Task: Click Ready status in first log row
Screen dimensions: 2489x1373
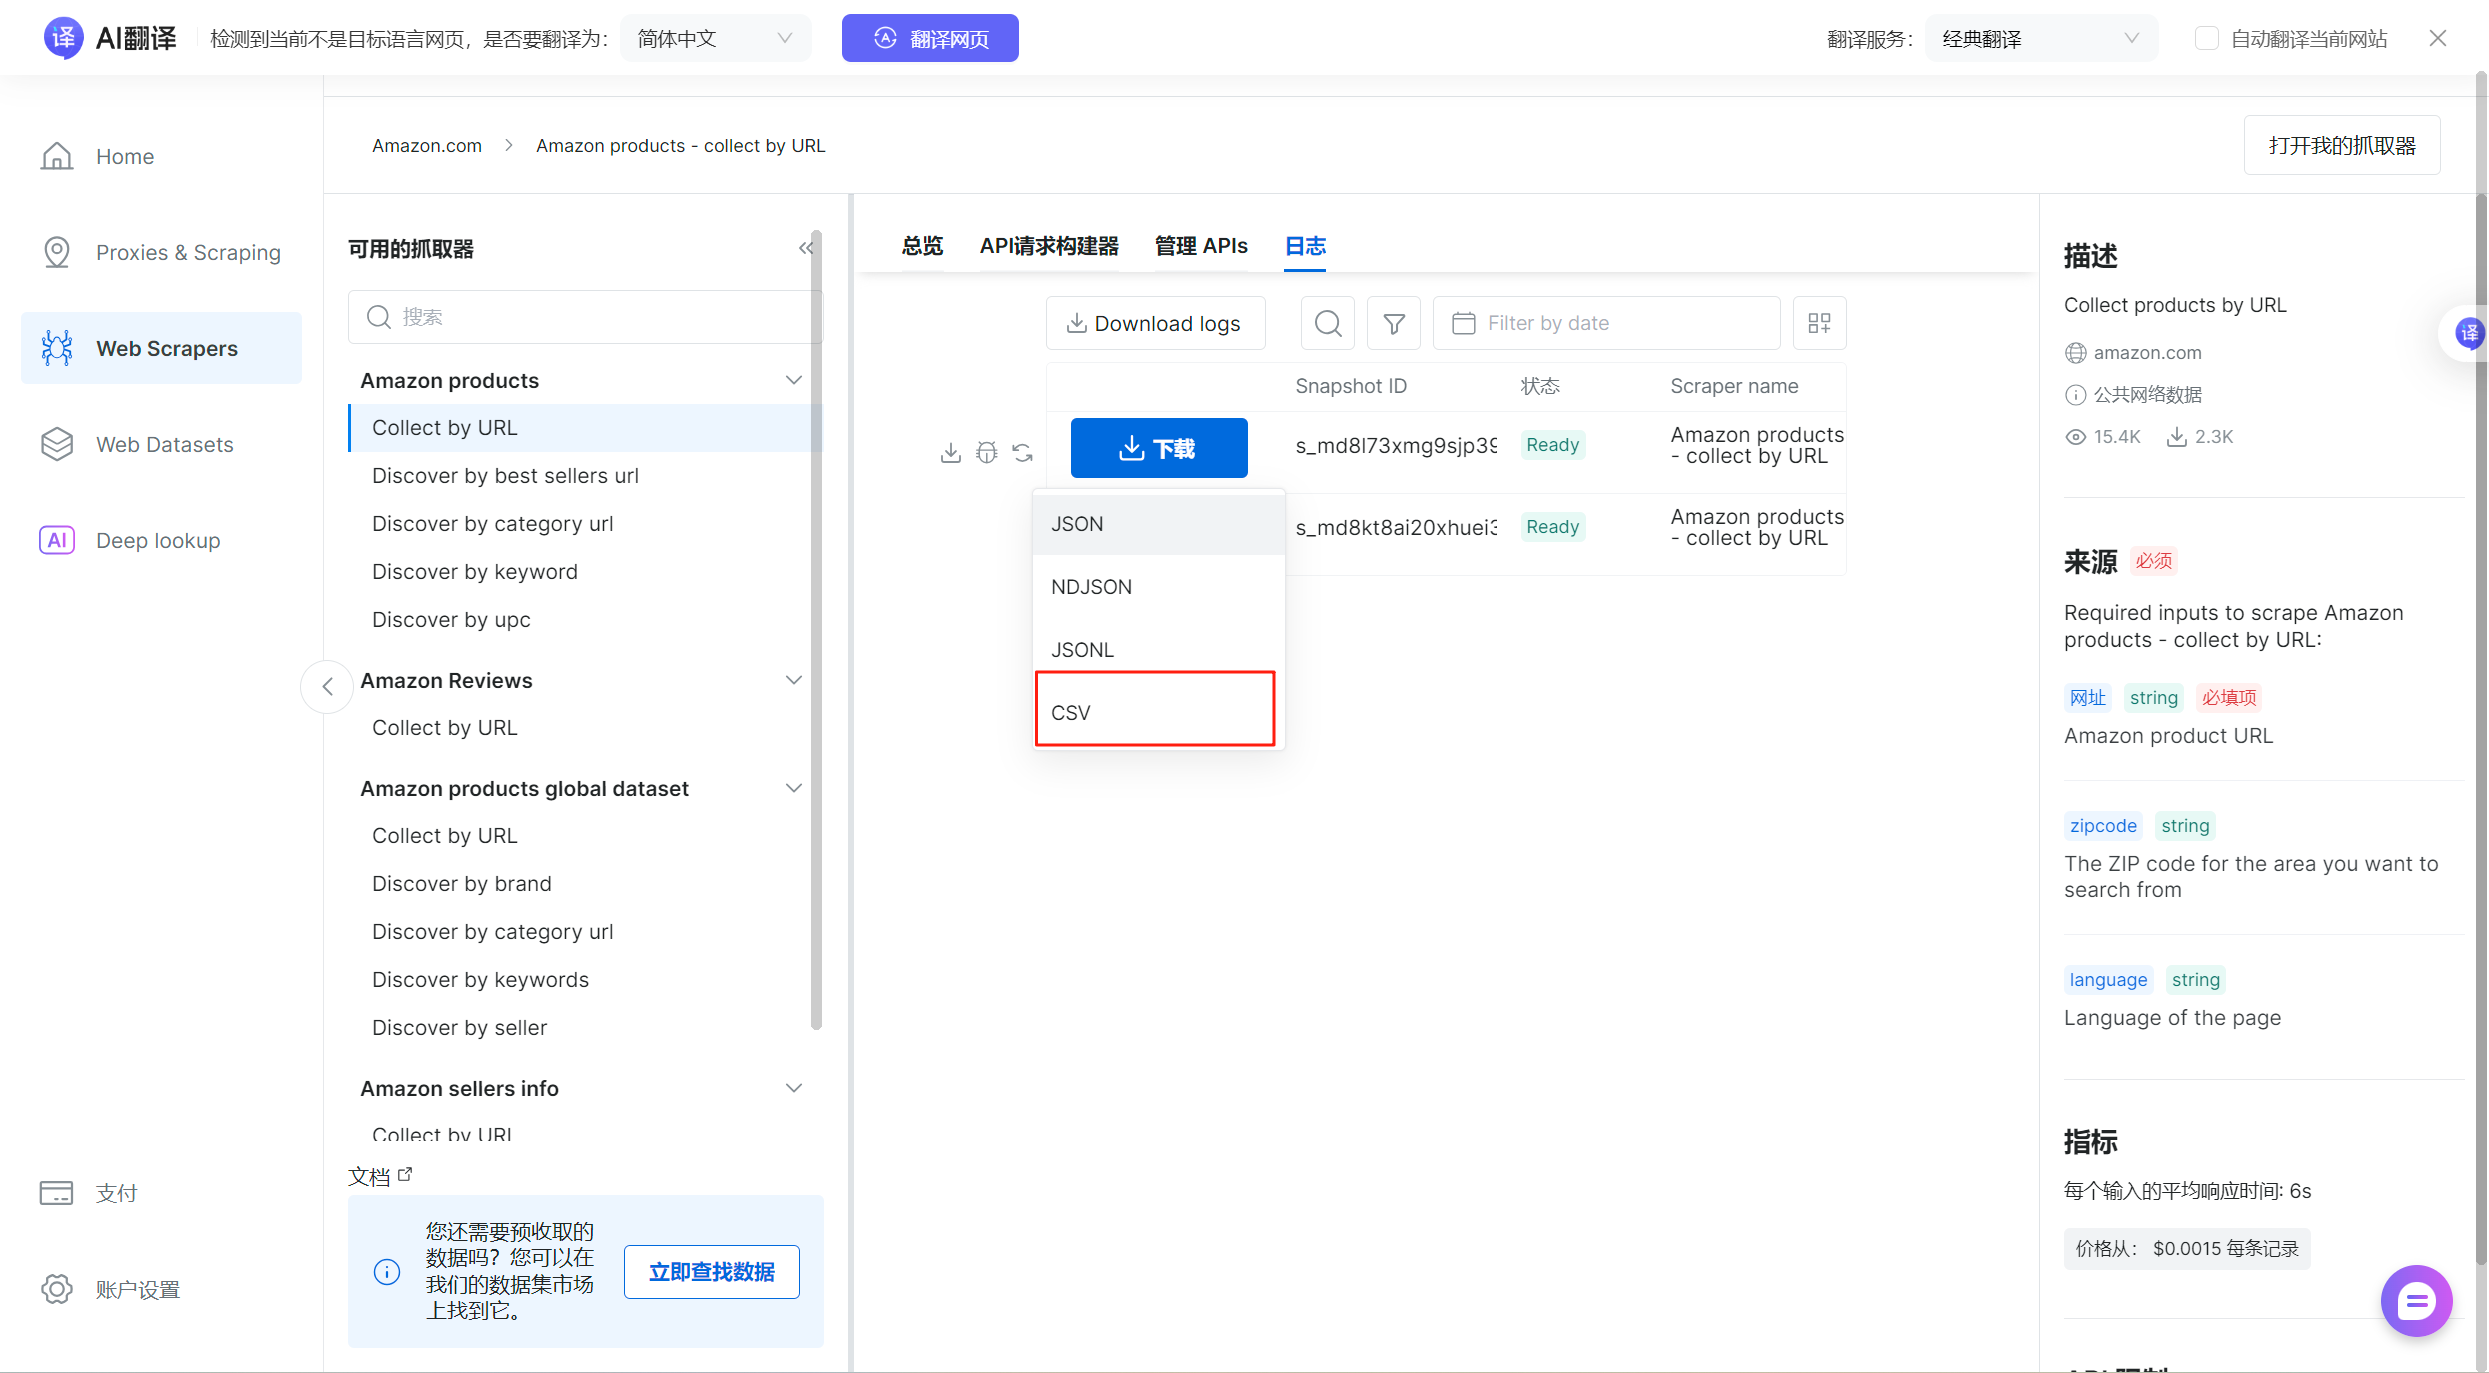Action: (x=1552, y=445)
